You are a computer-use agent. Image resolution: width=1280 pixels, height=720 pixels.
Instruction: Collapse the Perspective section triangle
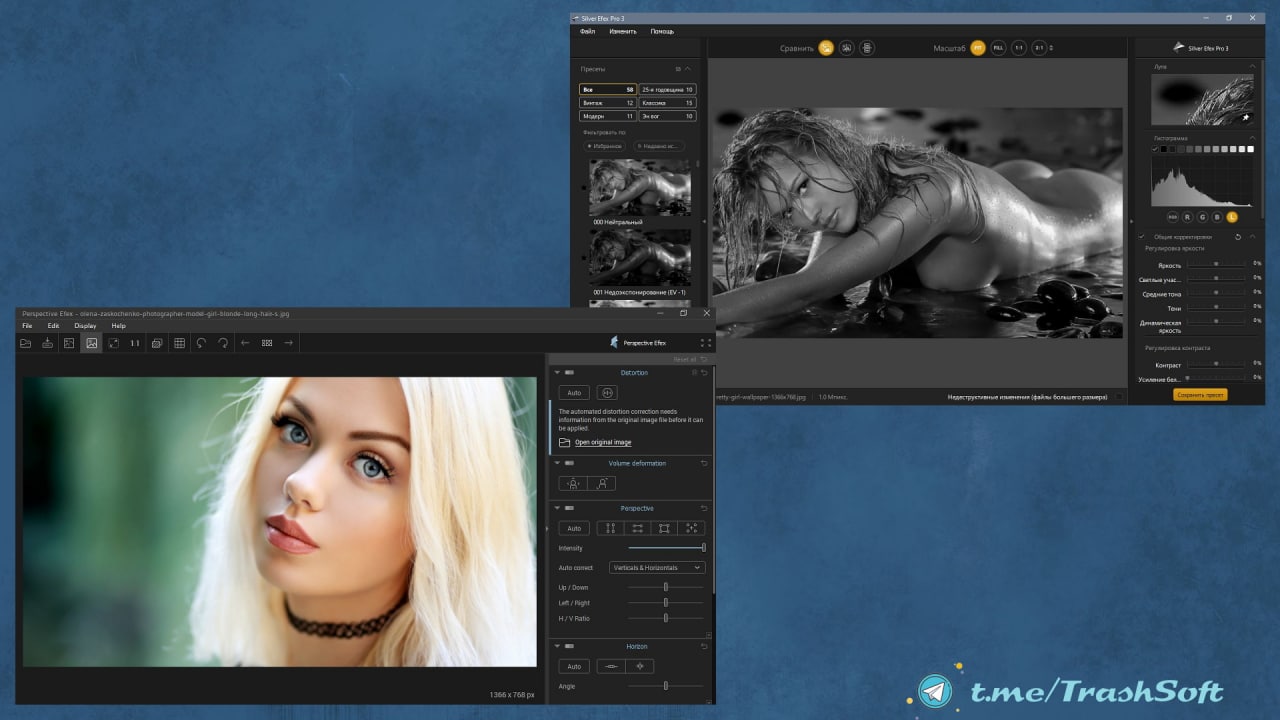point(556,509)
